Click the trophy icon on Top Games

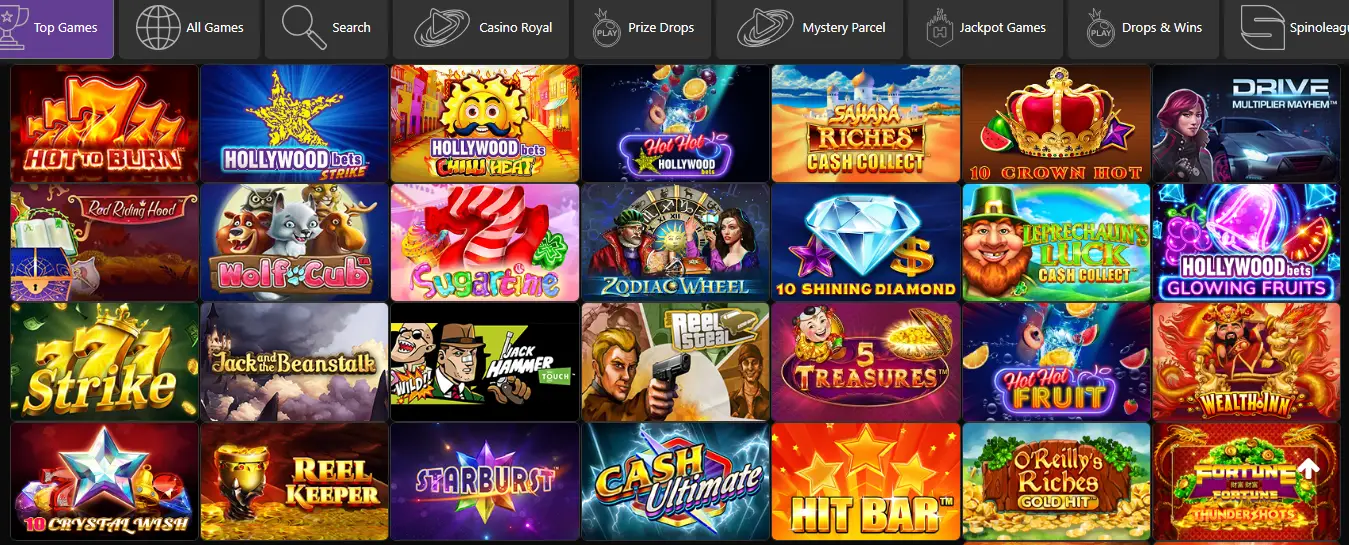tap(14, 27)
